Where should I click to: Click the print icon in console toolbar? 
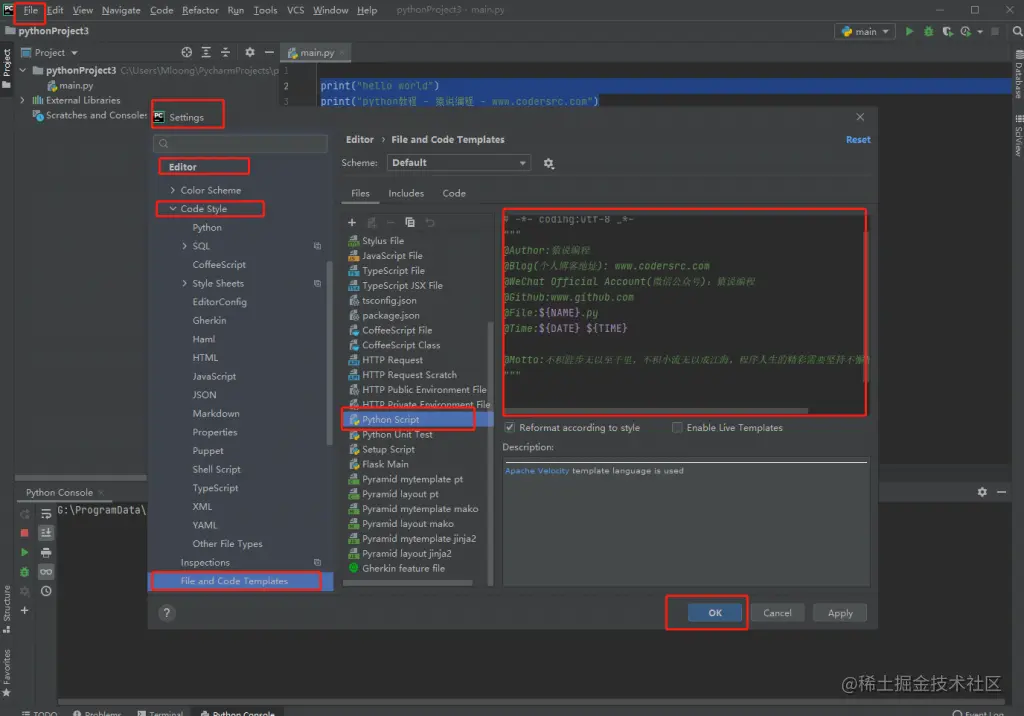click(46, 553)
